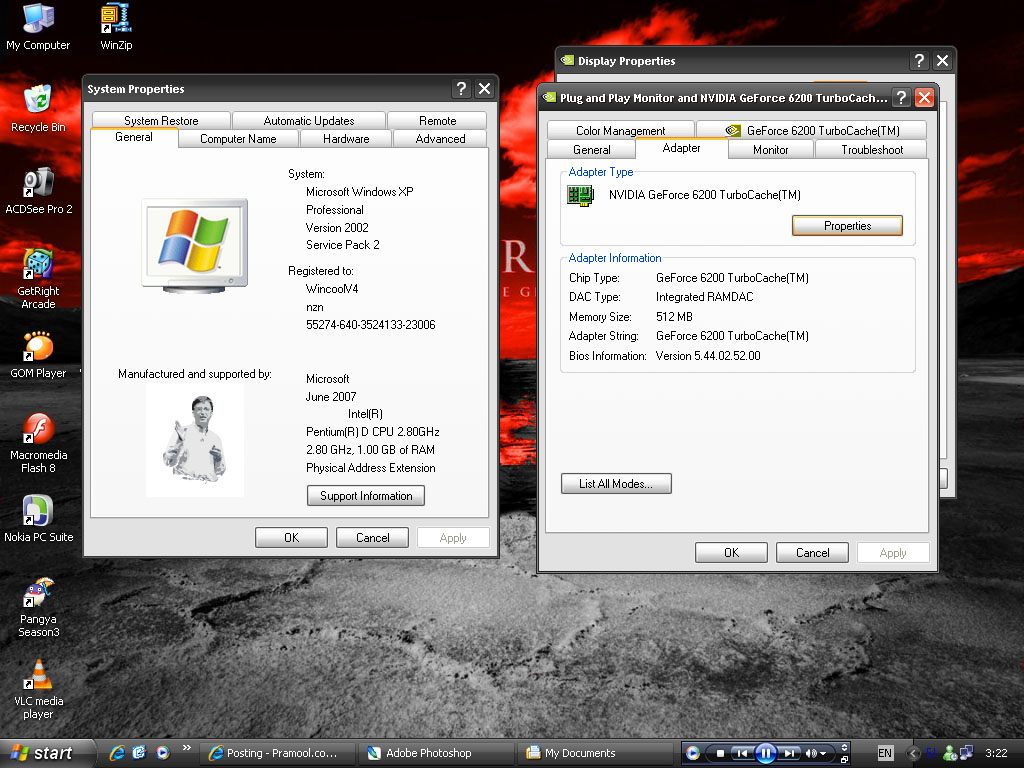Click the VLC media player icon

(38, 676)
